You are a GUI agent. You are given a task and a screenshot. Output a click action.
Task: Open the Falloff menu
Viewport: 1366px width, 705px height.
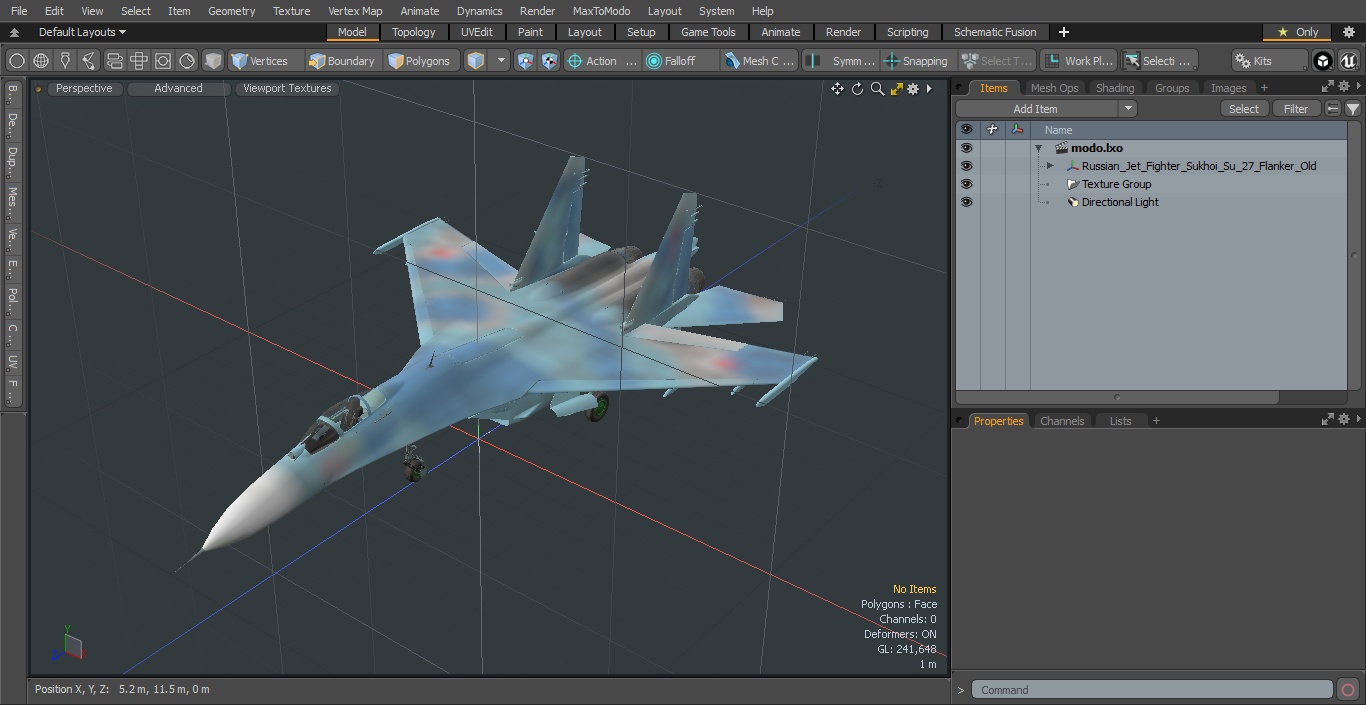pos(680,61)
